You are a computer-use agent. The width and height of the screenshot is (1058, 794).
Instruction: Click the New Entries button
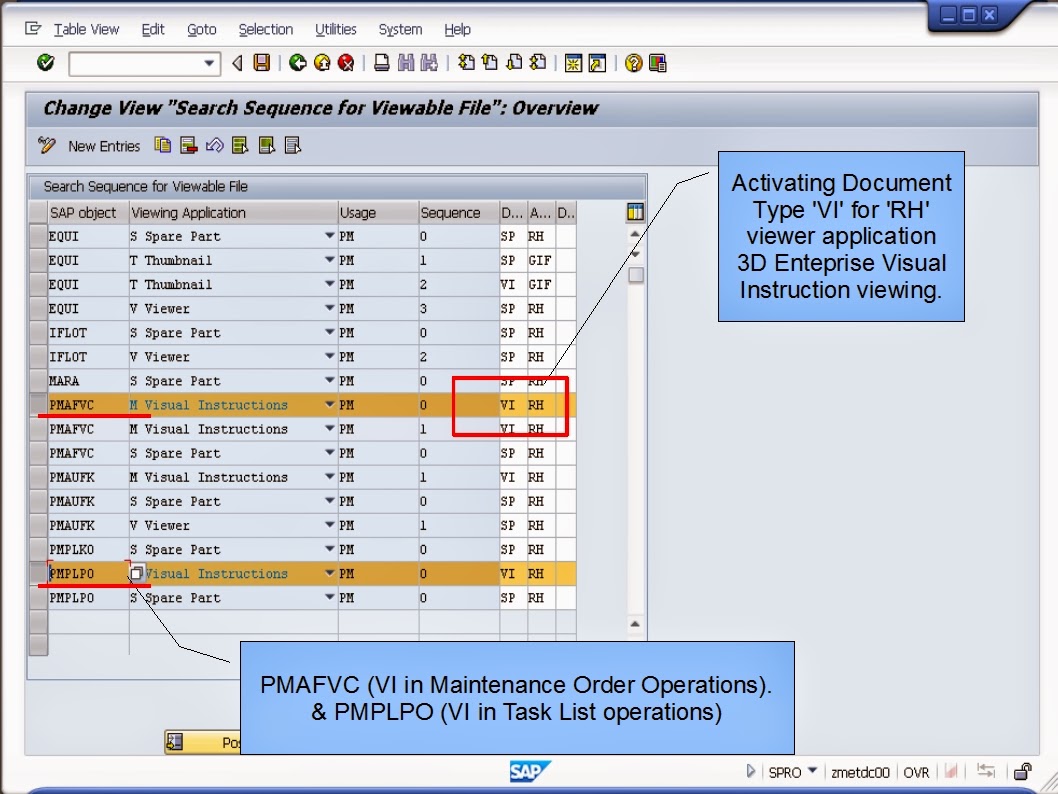coord(104,145)
